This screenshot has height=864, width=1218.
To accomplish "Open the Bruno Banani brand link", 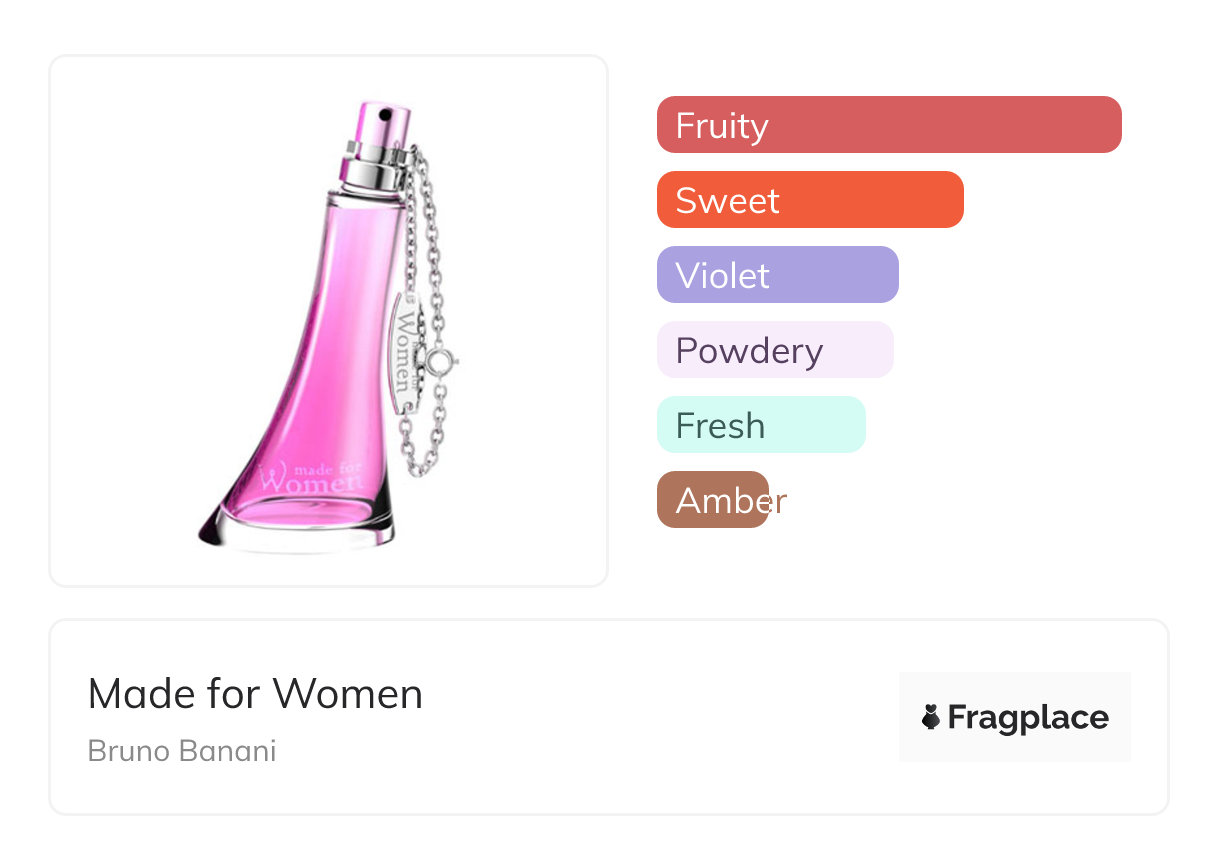I will tap(182, 751).
